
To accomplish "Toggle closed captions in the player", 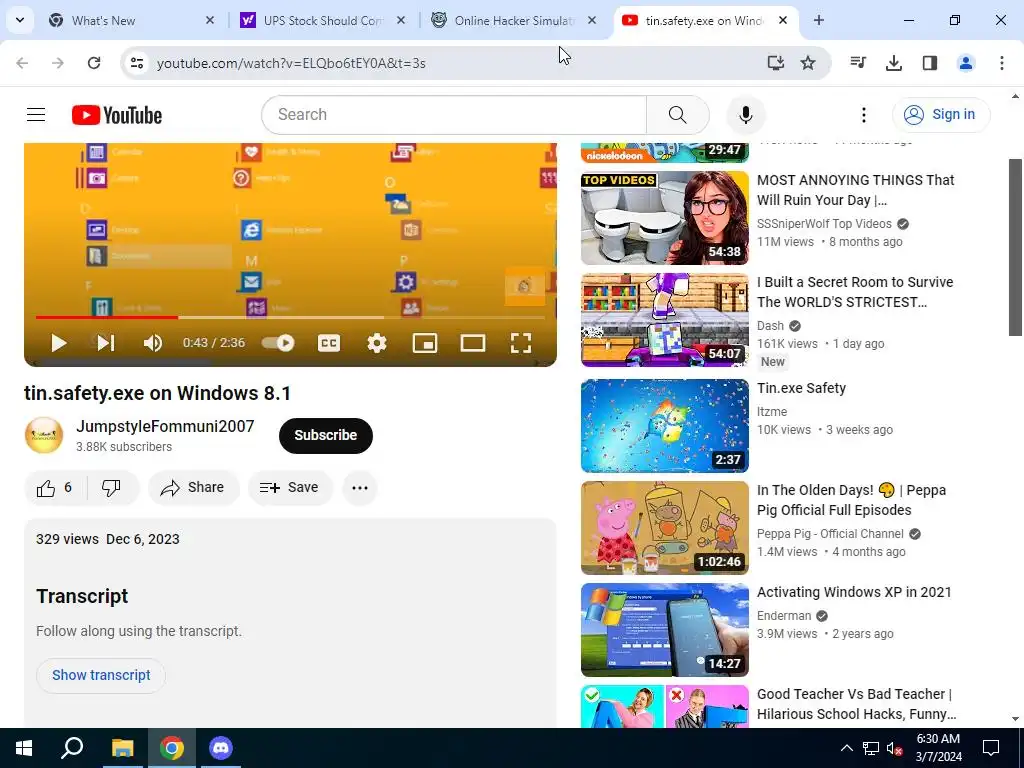I will pos(328,343).
